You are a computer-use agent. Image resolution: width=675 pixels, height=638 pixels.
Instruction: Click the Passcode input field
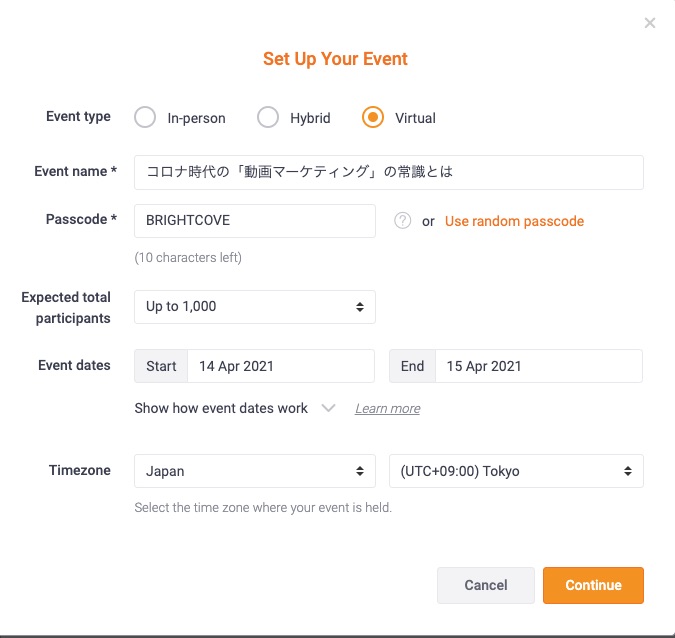click(255, 221)
